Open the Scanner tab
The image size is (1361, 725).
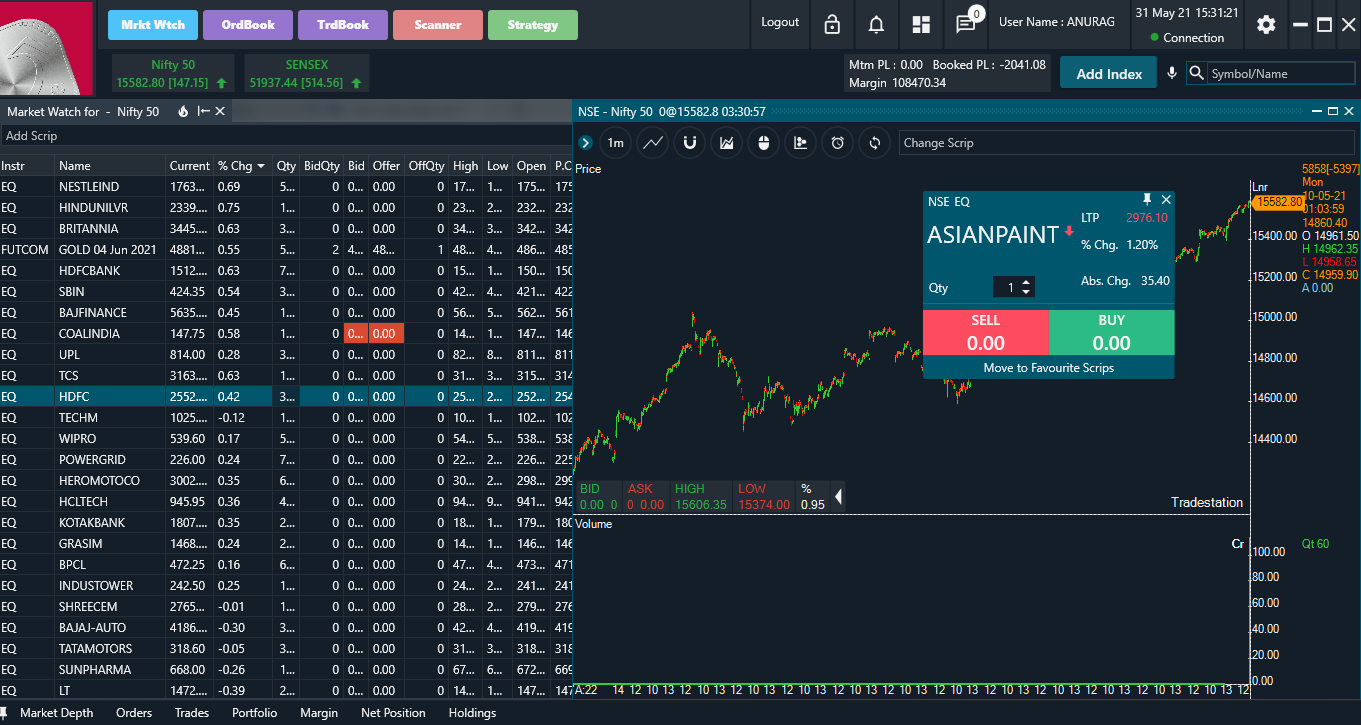(x=438, y=25)
